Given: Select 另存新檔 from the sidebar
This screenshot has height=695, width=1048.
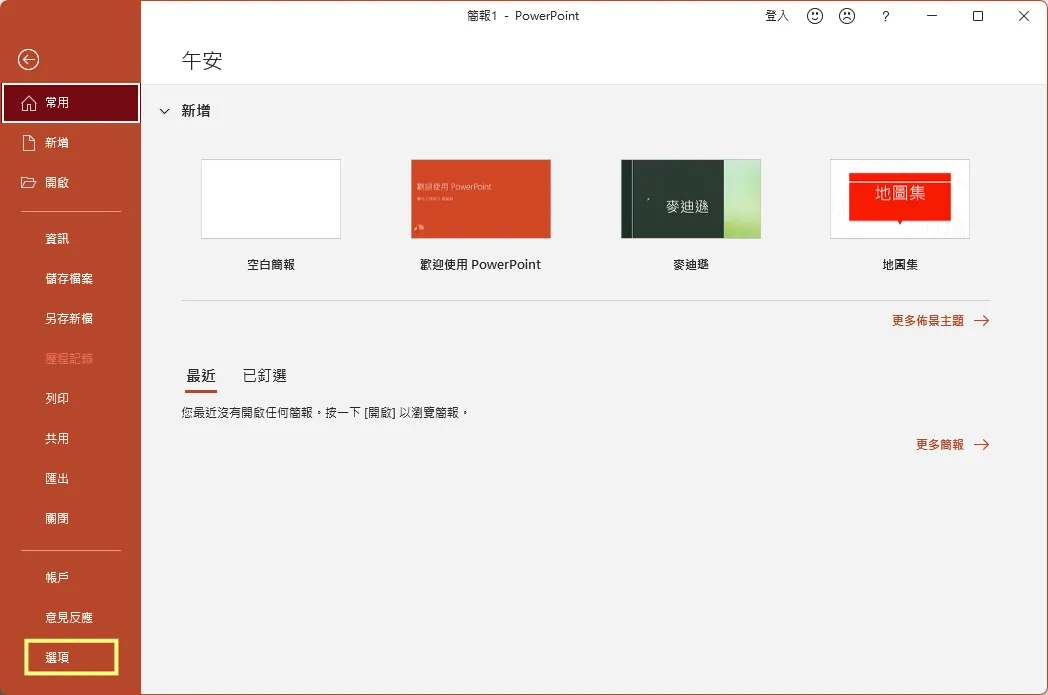Looking at the screenshot, I should pos(69,319).
